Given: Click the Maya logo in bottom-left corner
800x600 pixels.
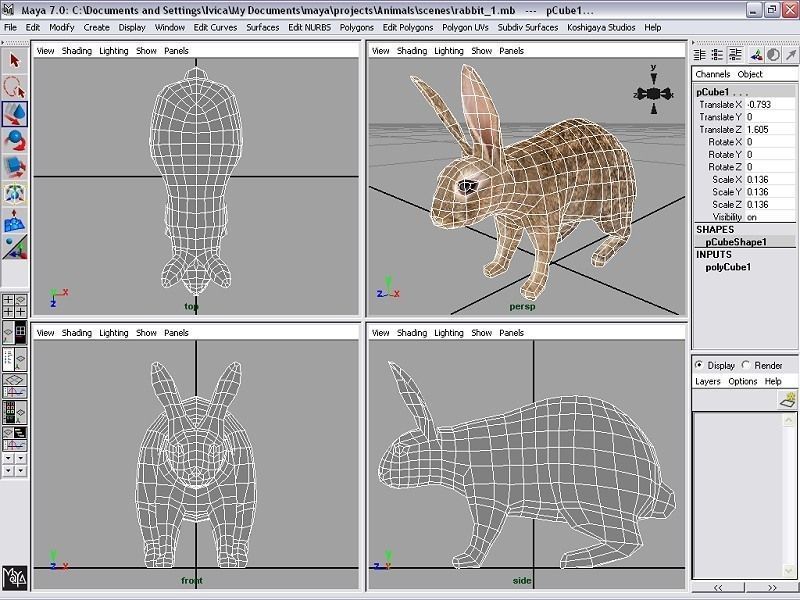Looking at the screenshot, I should click(14, 577).
